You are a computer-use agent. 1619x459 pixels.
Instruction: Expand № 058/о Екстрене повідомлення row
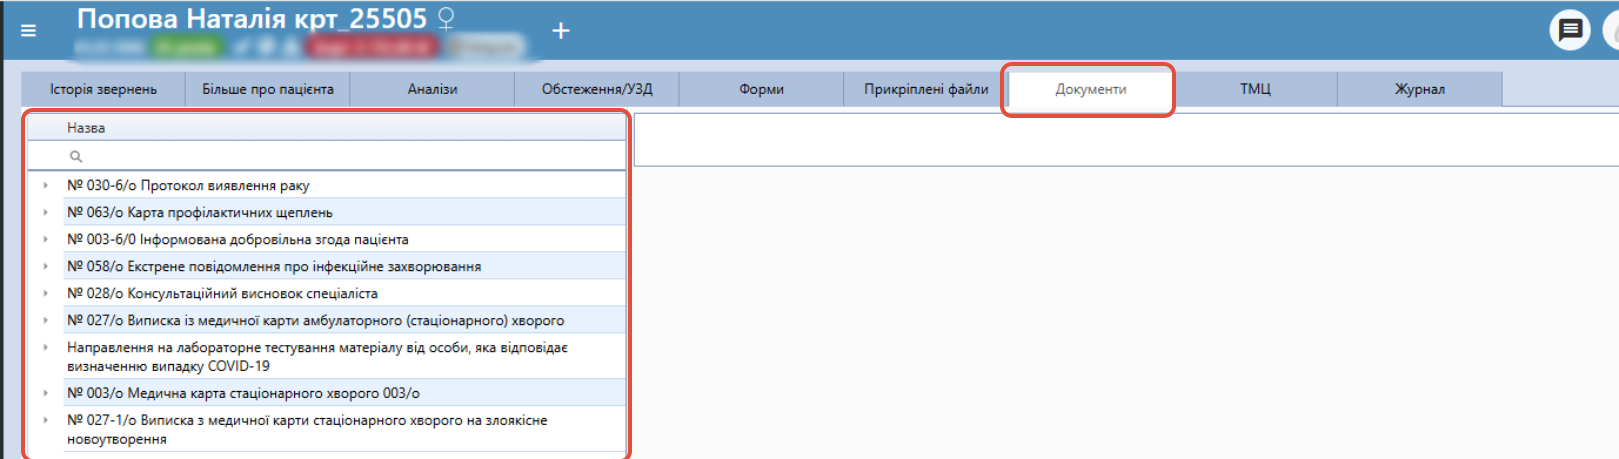point(45,266)
